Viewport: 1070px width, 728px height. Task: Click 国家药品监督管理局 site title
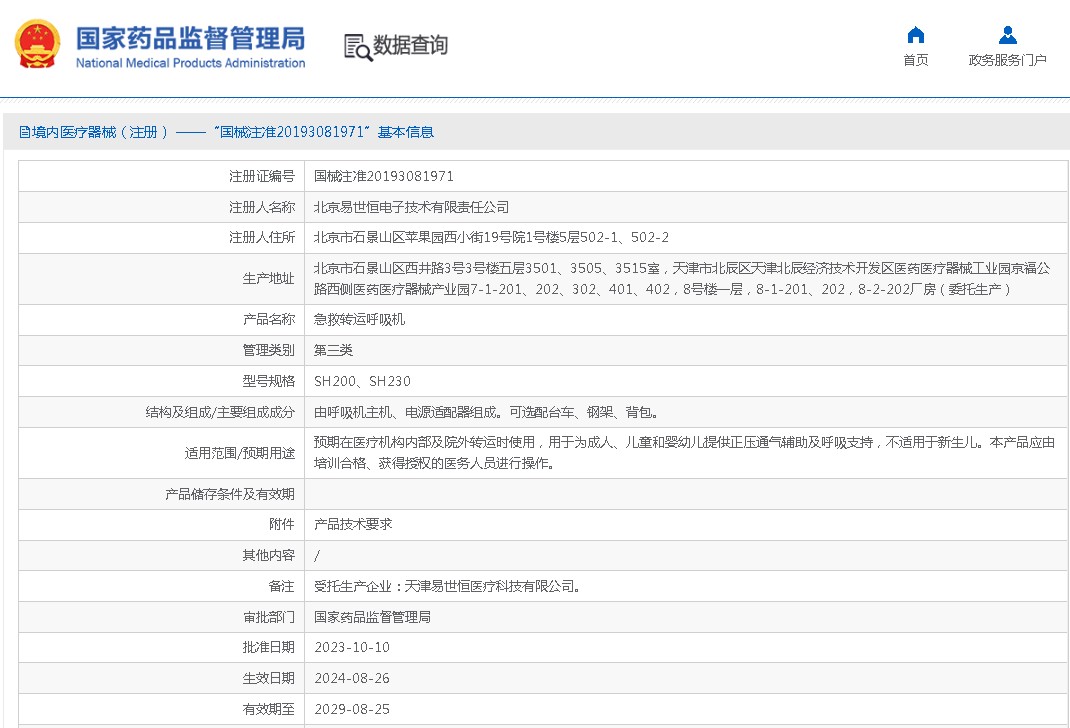pyautogui.click(x=190, y=38)
